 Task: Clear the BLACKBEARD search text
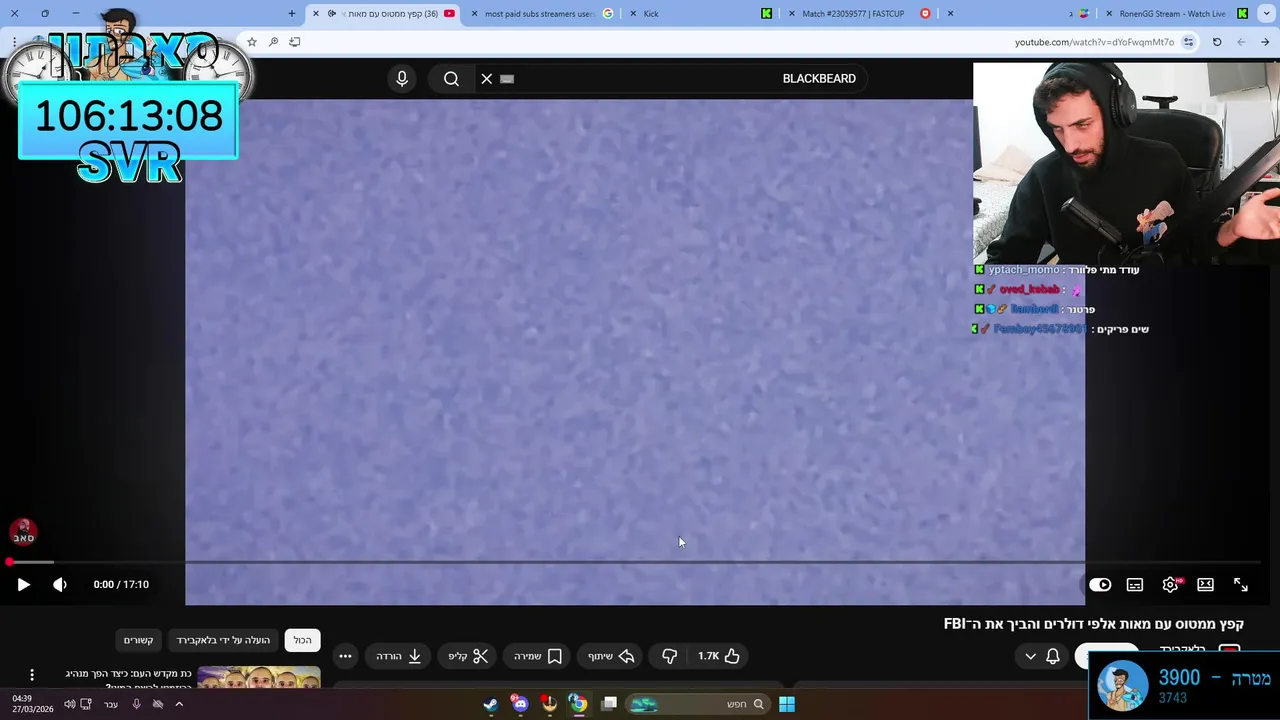[487, 79]
